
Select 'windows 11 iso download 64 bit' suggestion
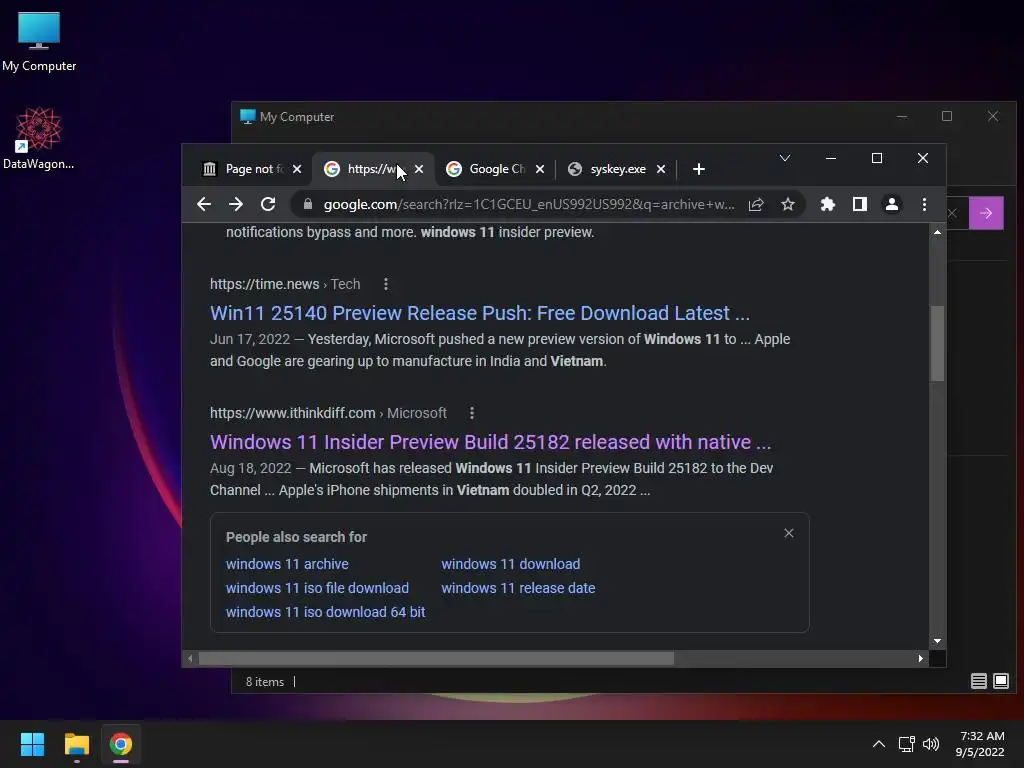(x=325, y=612)
